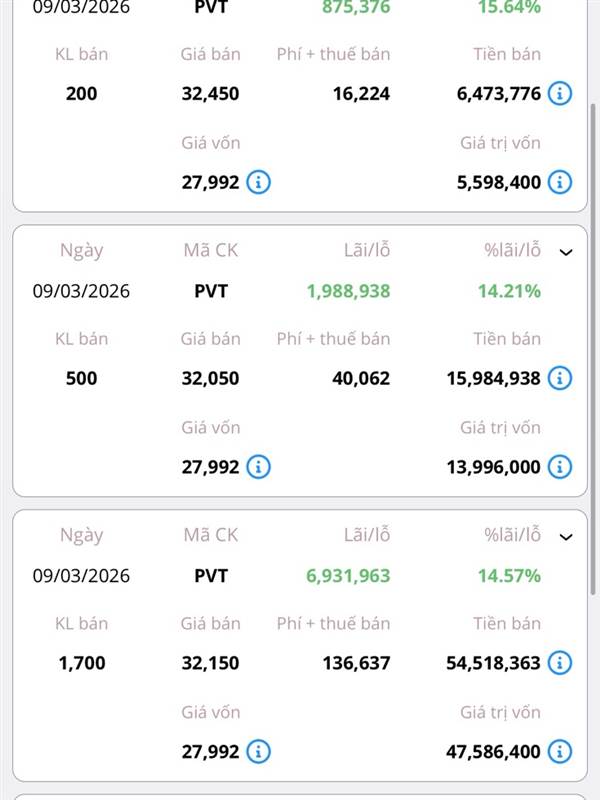The width and height of the screenshot is (600, 800).
Task: Open info icon beside cost value 47,586,400
Action: (560, 751)
